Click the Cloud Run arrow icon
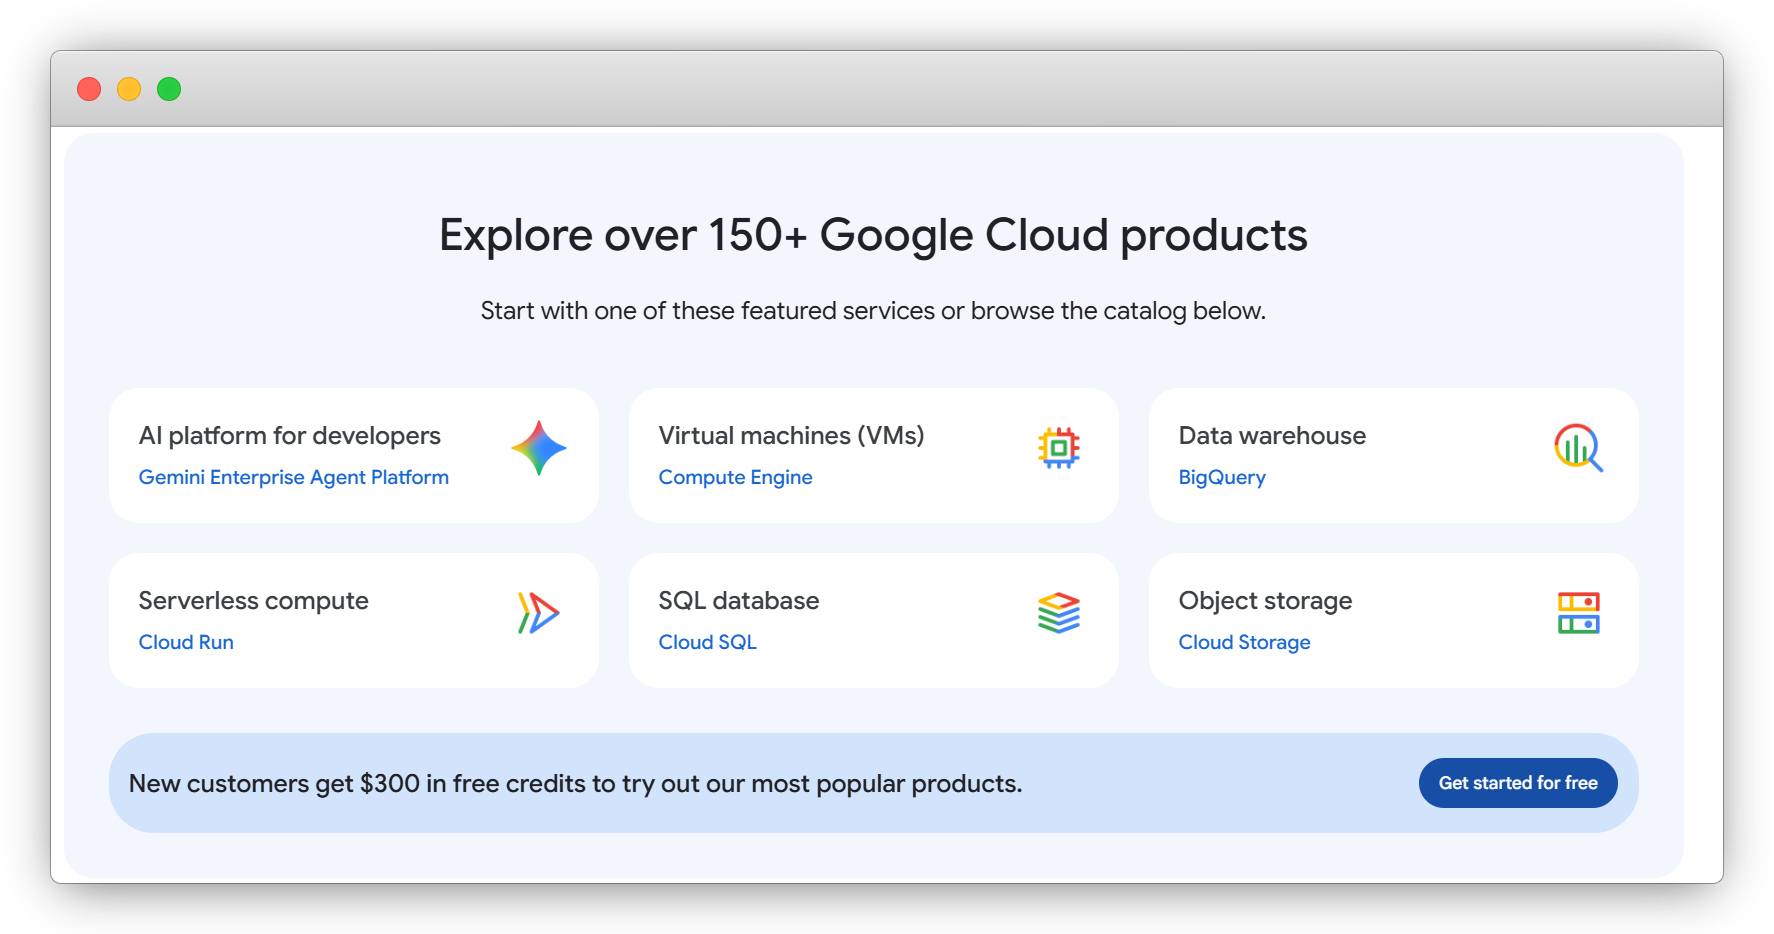Viewport: 1774px width, 934px height. pos(539,613)
